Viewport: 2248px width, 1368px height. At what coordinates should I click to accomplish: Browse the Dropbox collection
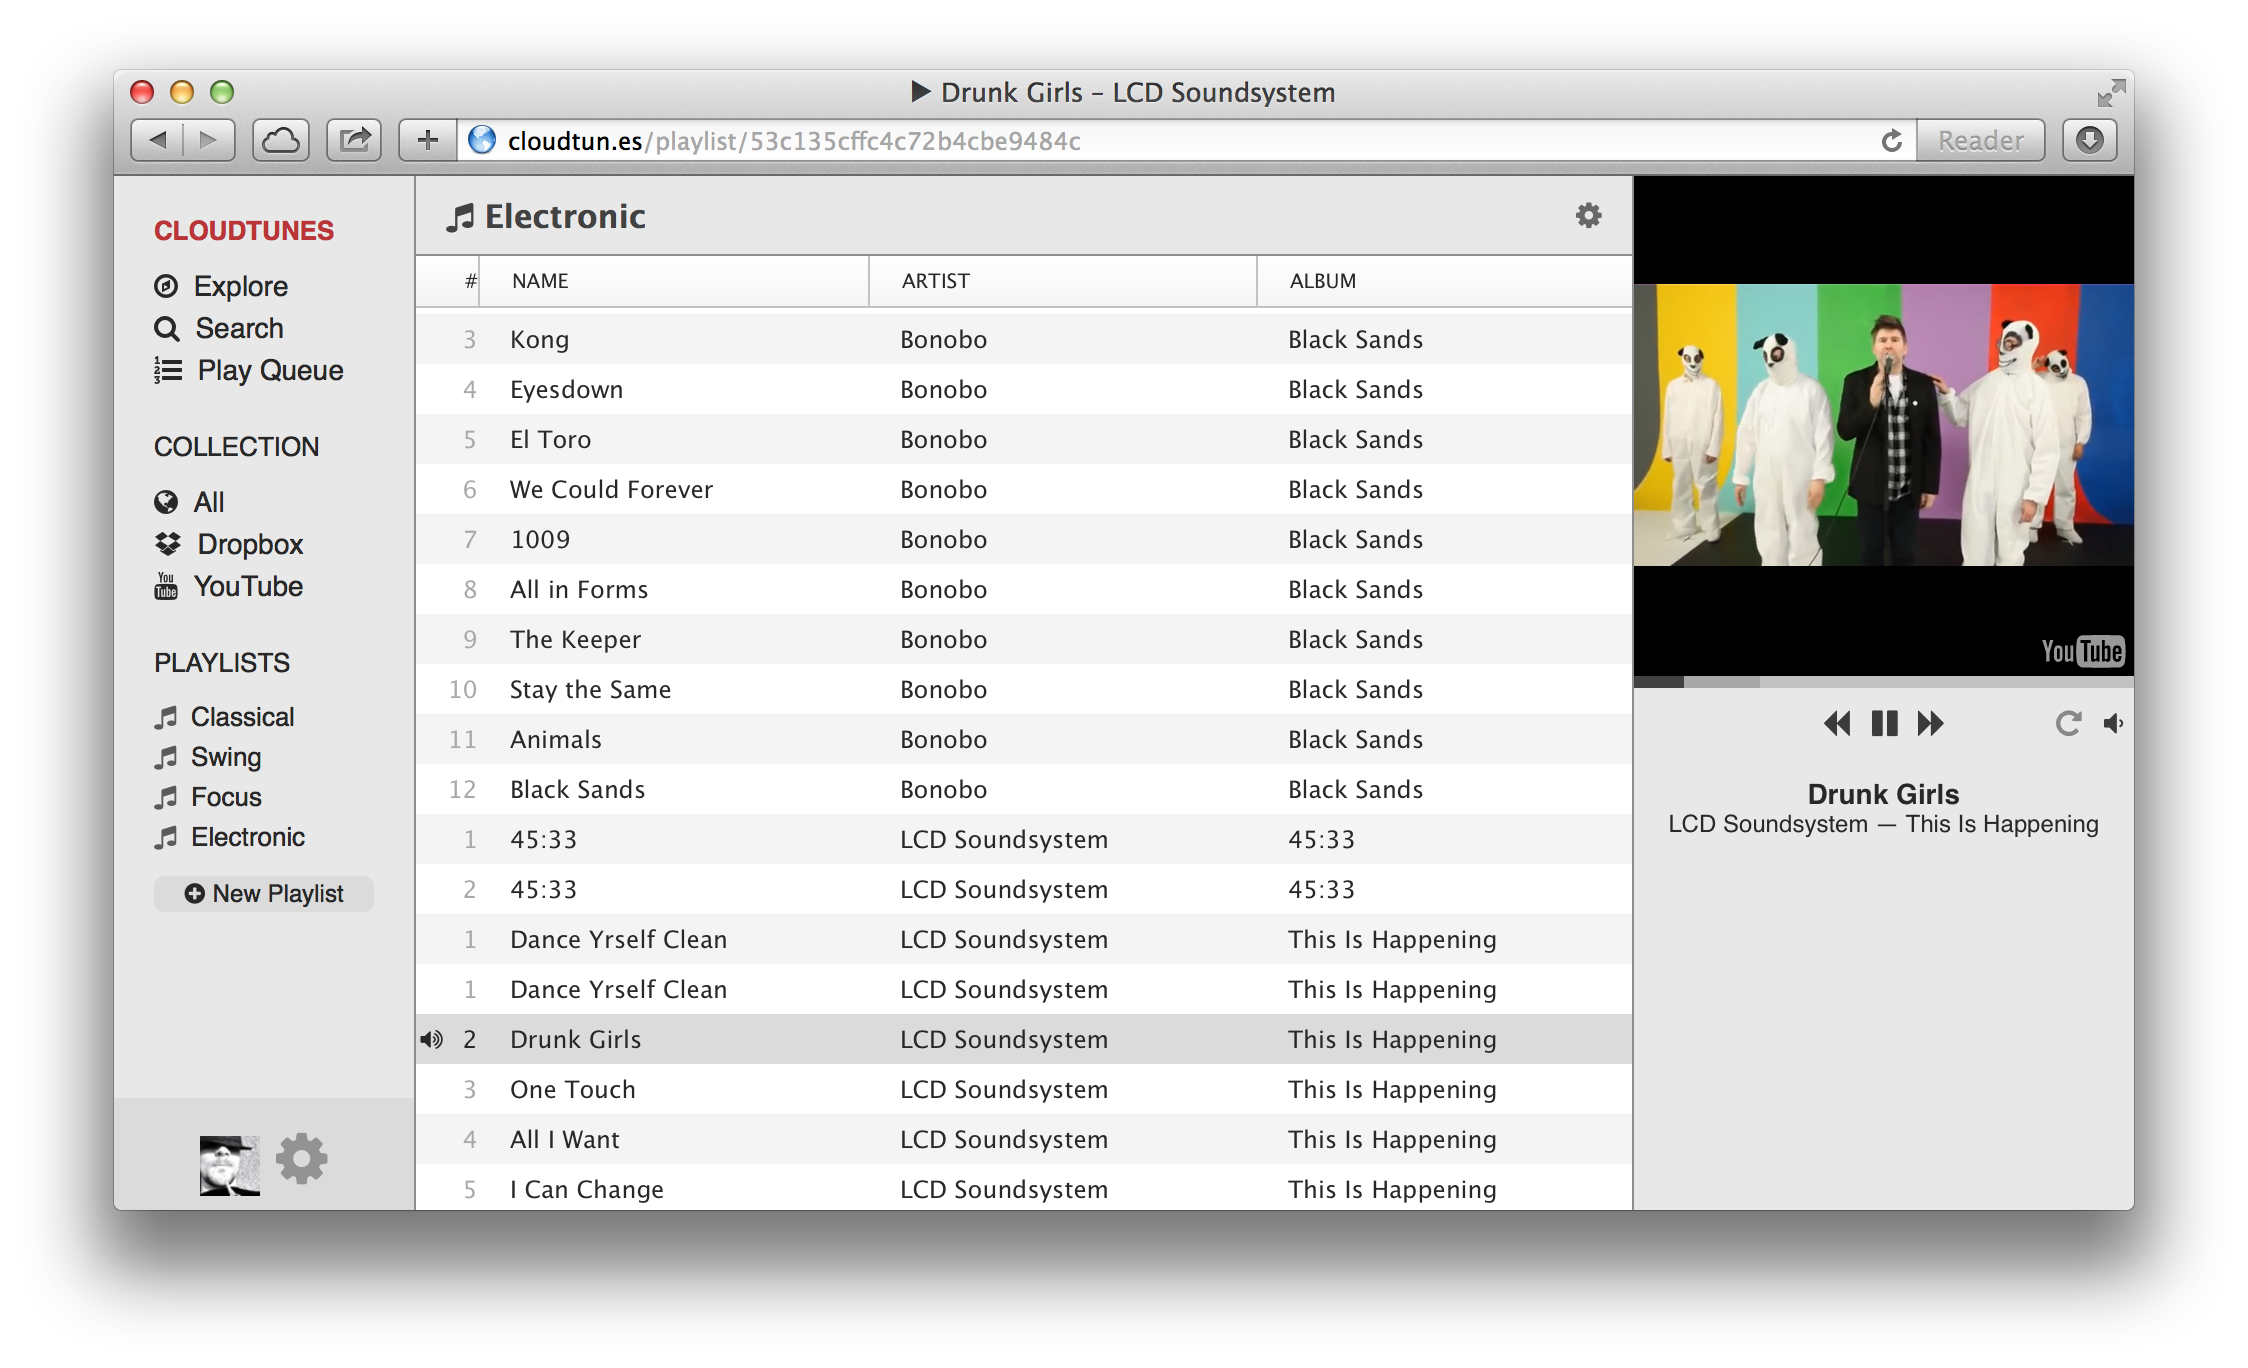[249, 544]
